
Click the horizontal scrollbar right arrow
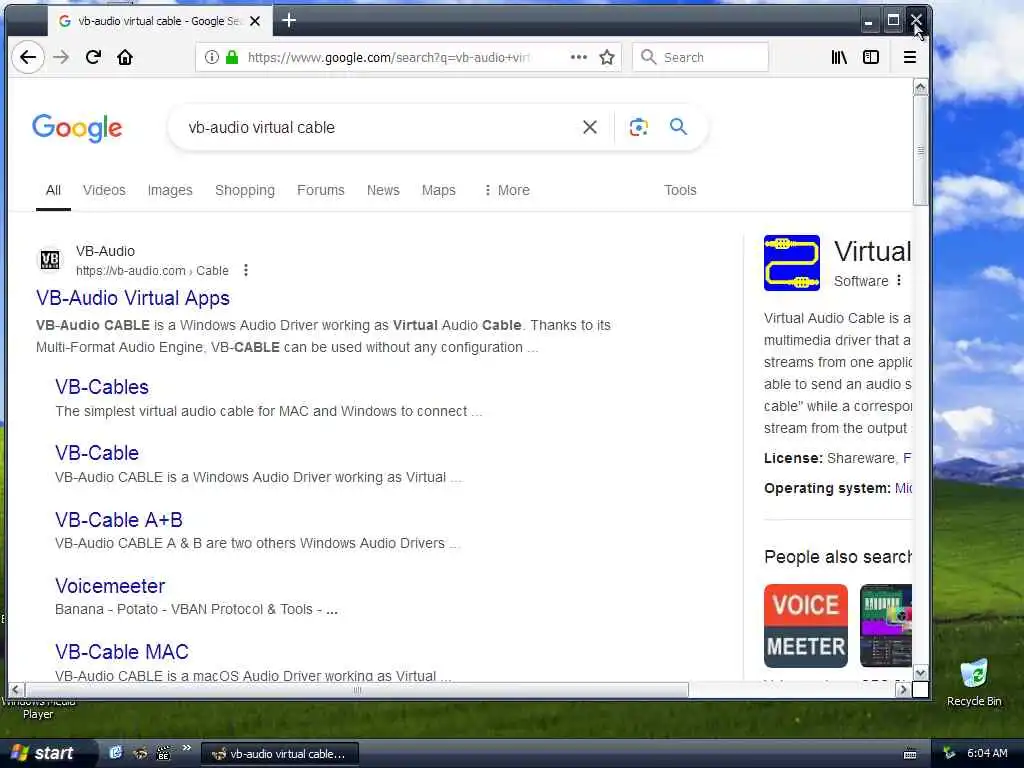pyautogui.click(x=903, y=689)
